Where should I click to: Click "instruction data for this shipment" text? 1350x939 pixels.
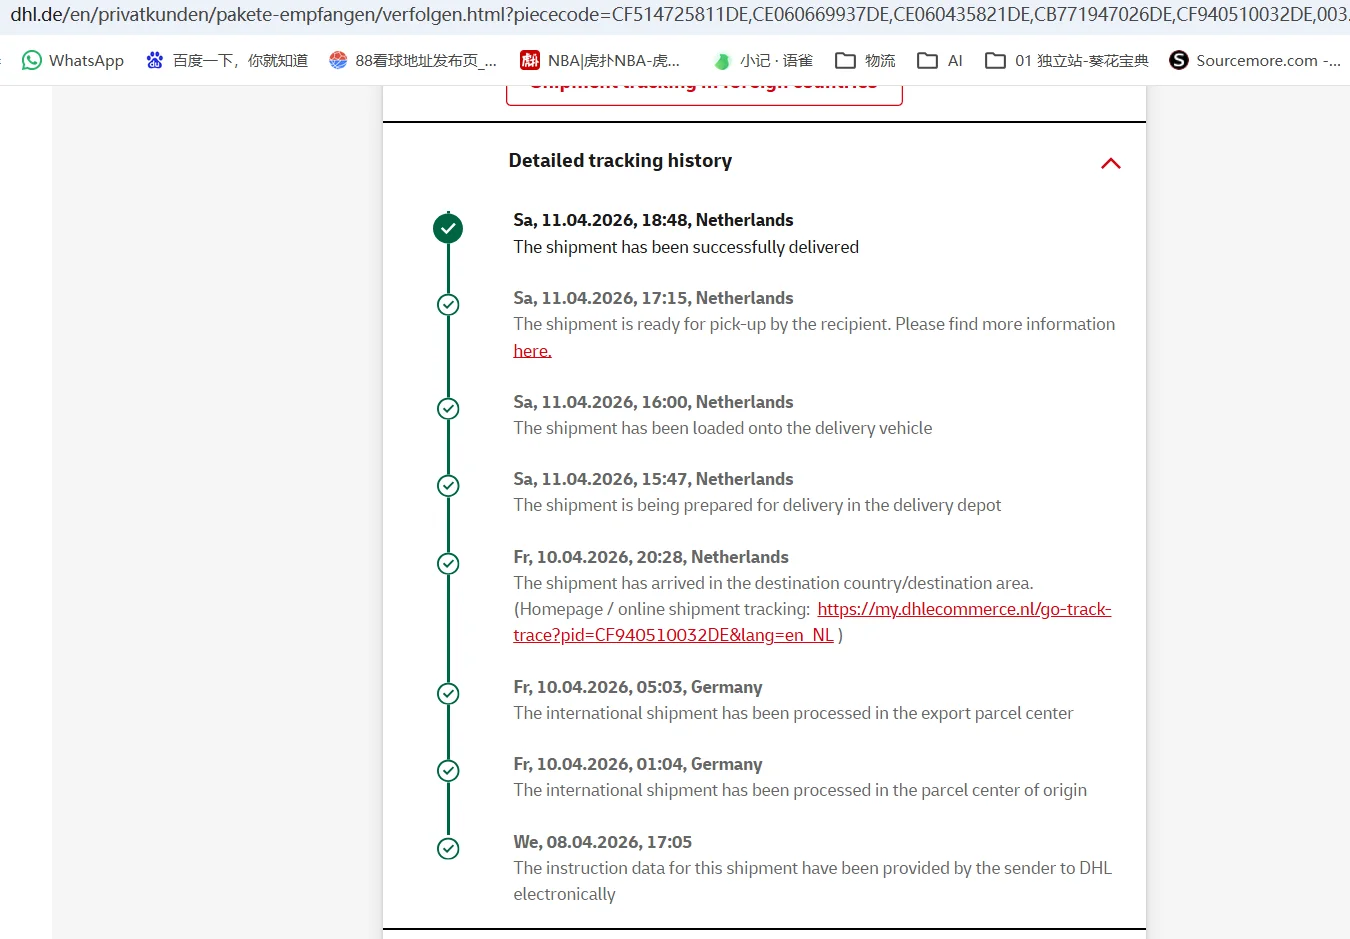click(672, 868)
